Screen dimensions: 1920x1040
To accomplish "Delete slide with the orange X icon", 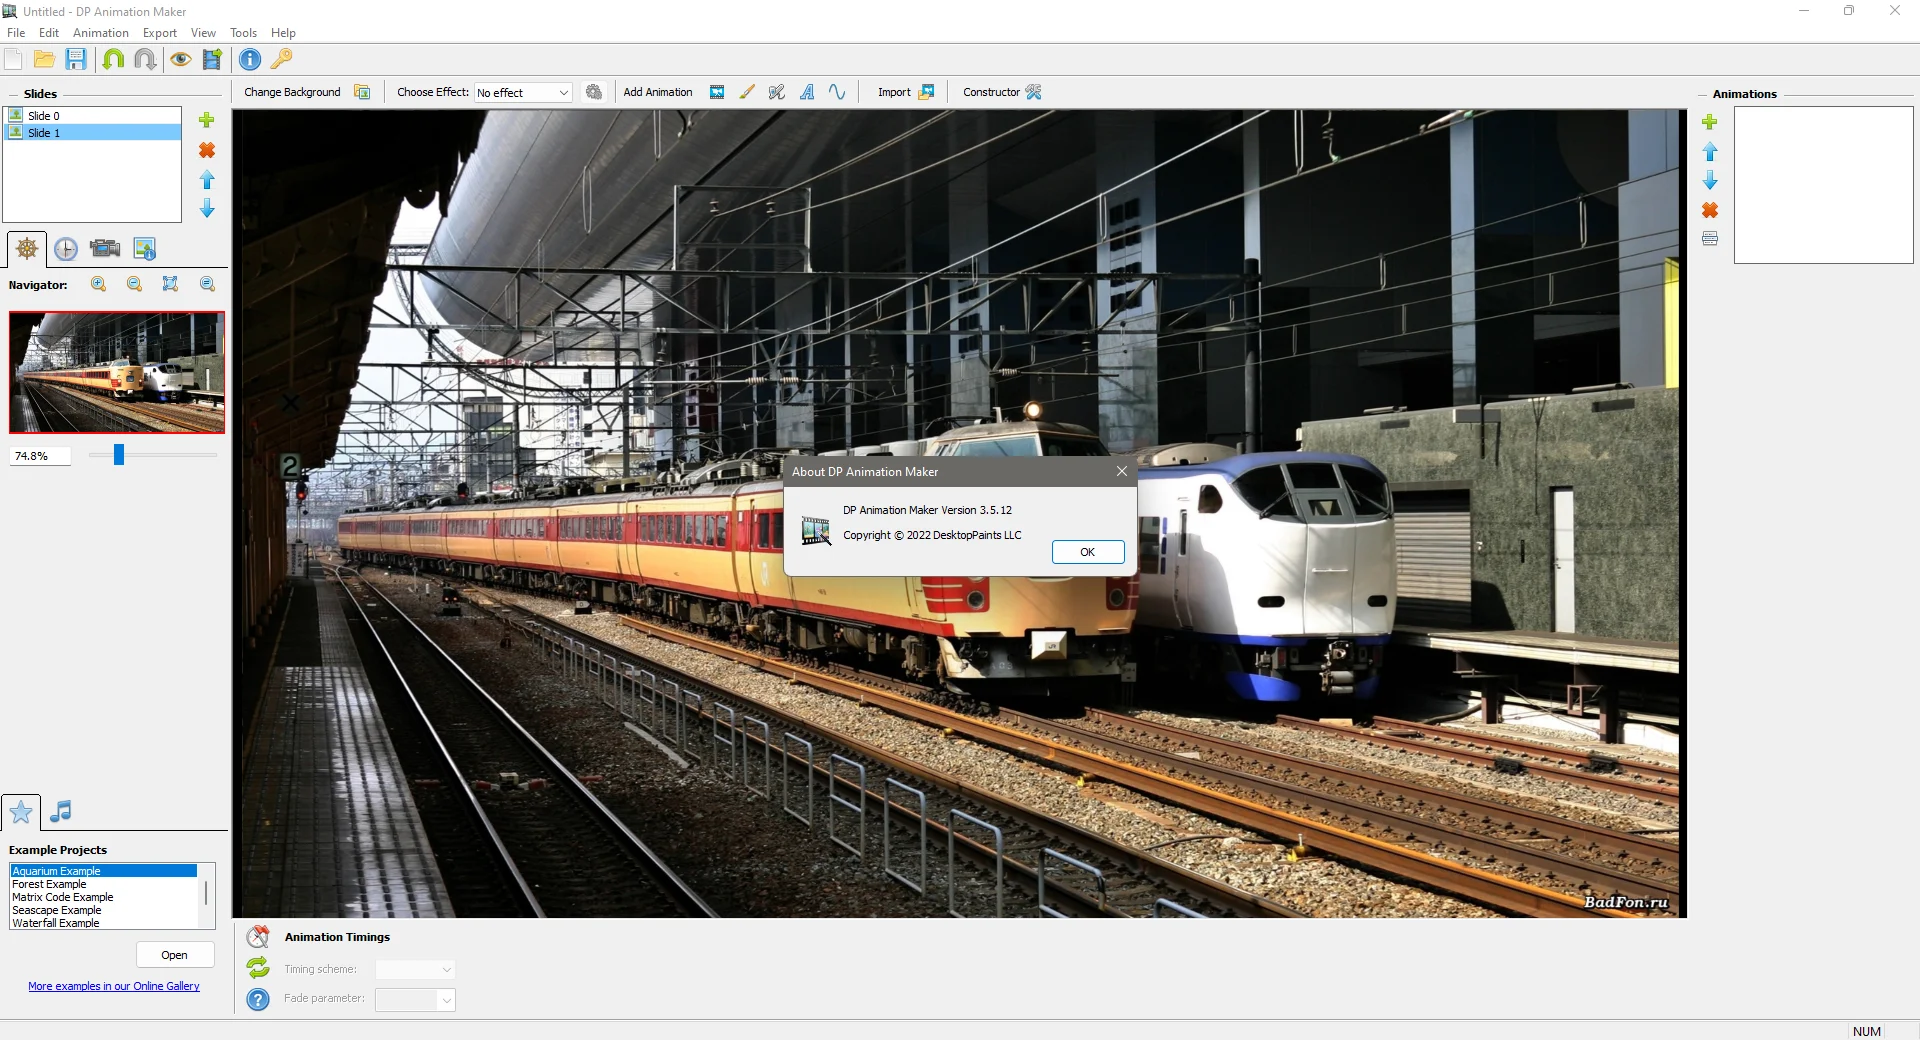I will click(207, 150).
